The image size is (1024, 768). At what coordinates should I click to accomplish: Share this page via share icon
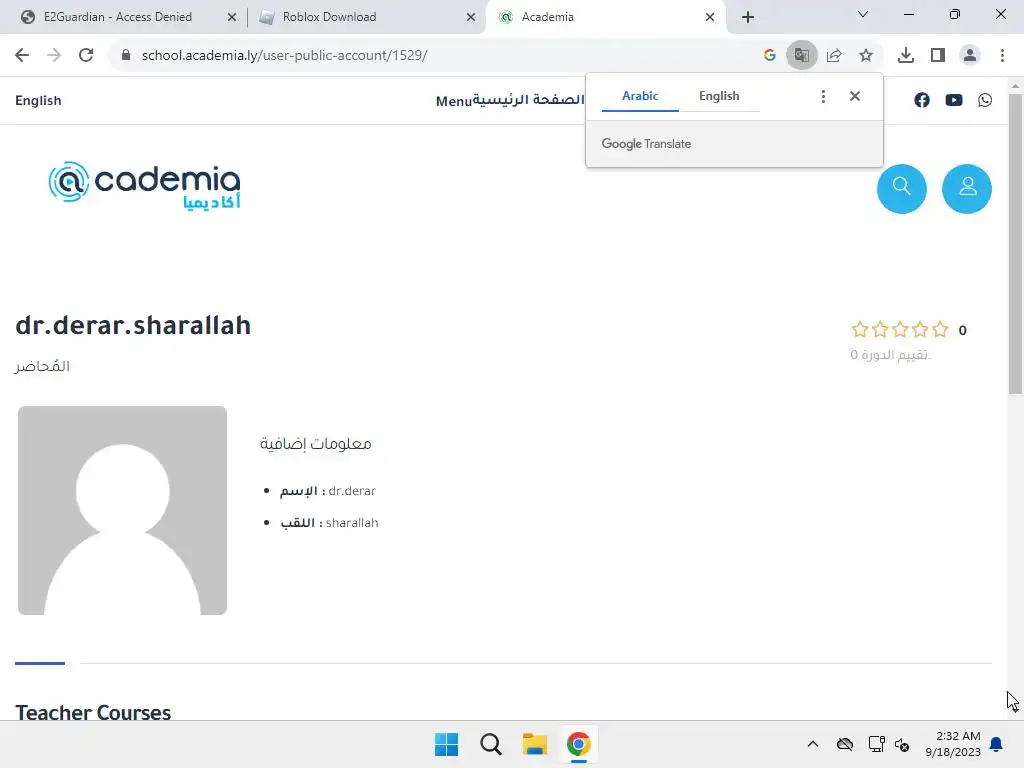pyautogui.click(x=834, y=55)
